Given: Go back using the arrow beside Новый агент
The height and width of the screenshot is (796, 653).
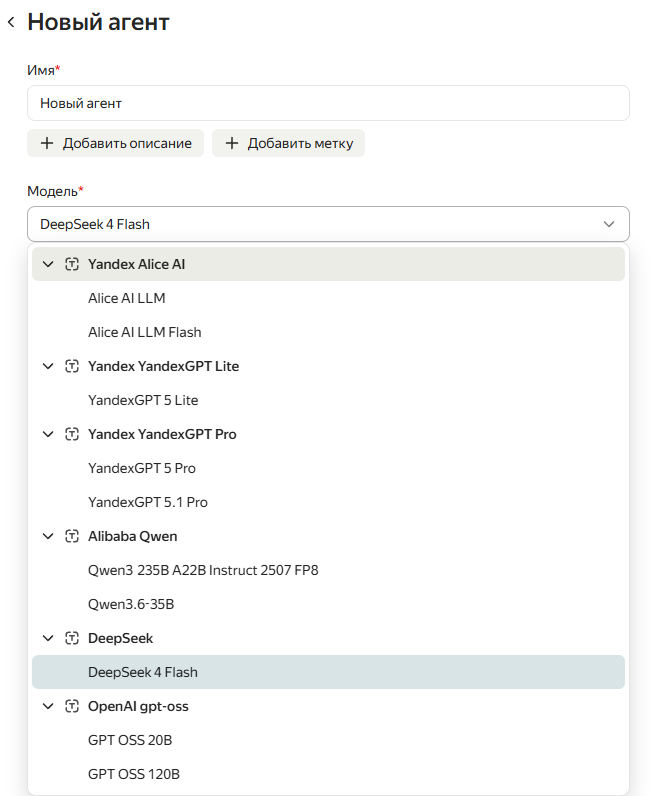Looking at the screenshot, I should (x=11, y=22).
